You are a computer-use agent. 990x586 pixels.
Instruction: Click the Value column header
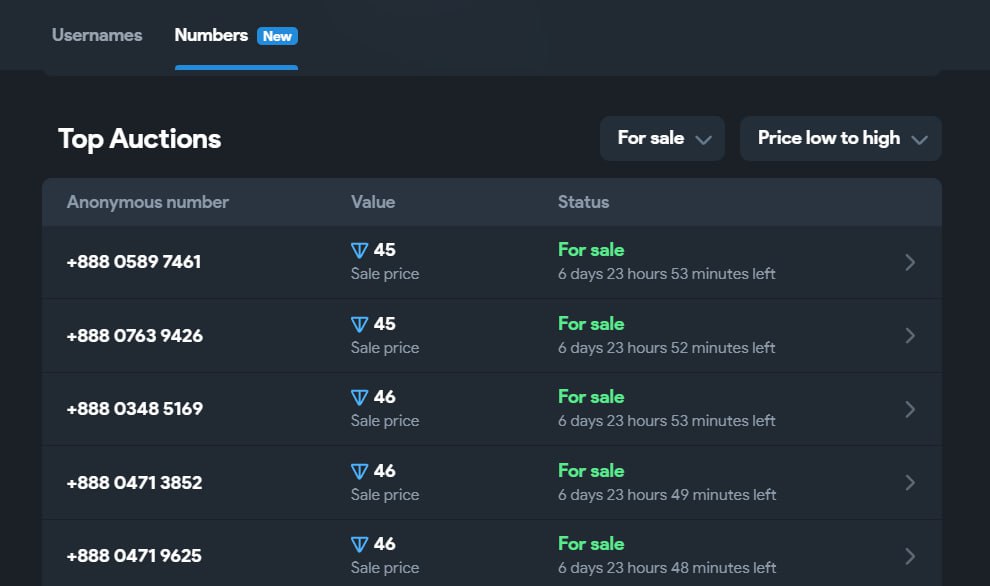373,202
